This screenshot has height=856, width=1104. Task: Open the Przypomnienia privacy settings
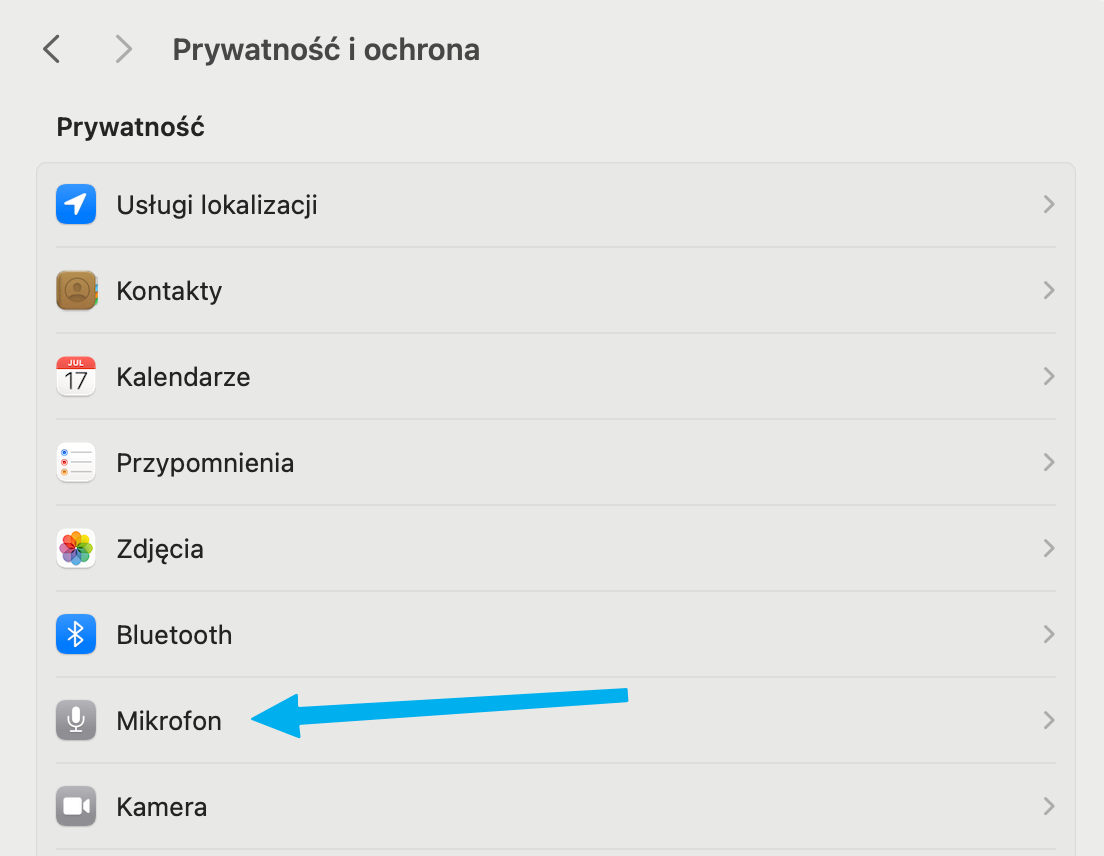point(205,463)
